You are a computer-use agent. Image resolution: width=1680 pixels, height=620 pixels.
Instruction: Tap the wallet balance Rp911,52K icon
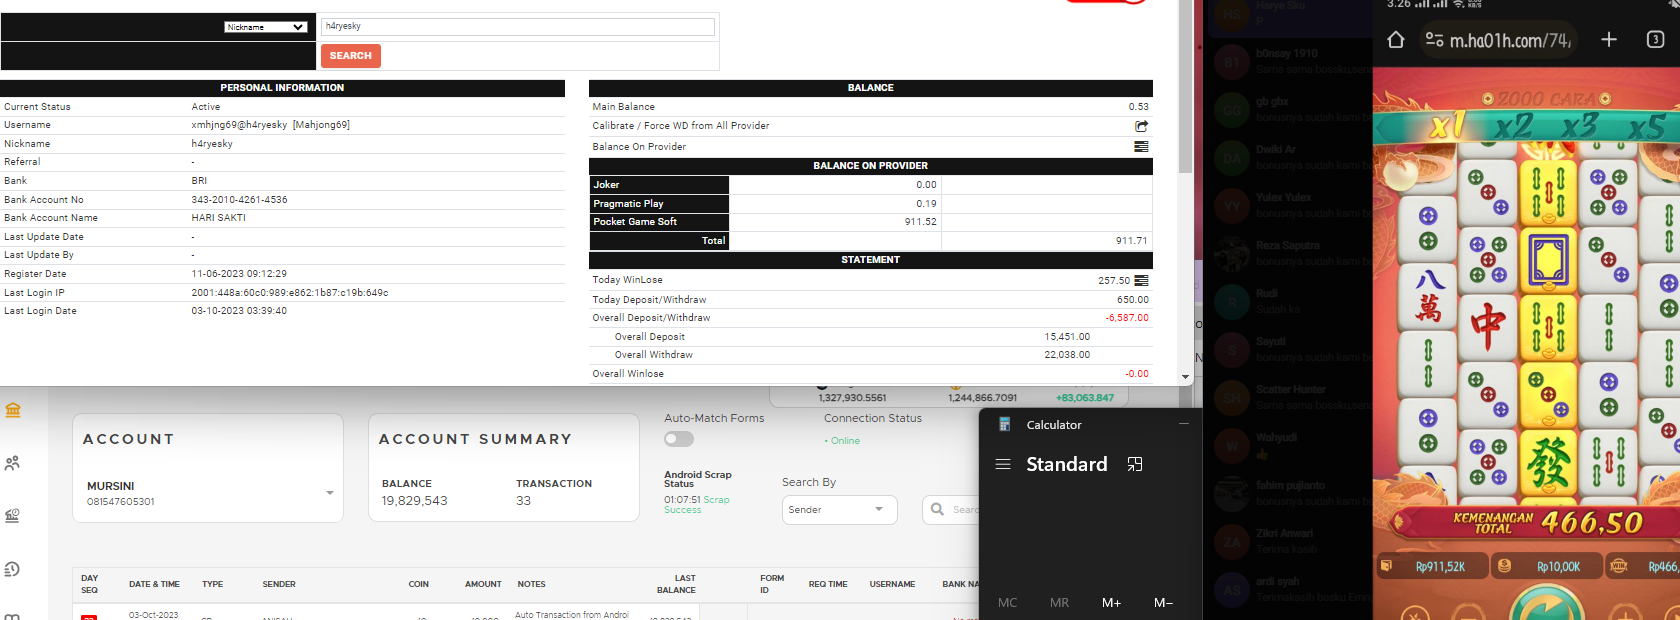[1386, 566]
